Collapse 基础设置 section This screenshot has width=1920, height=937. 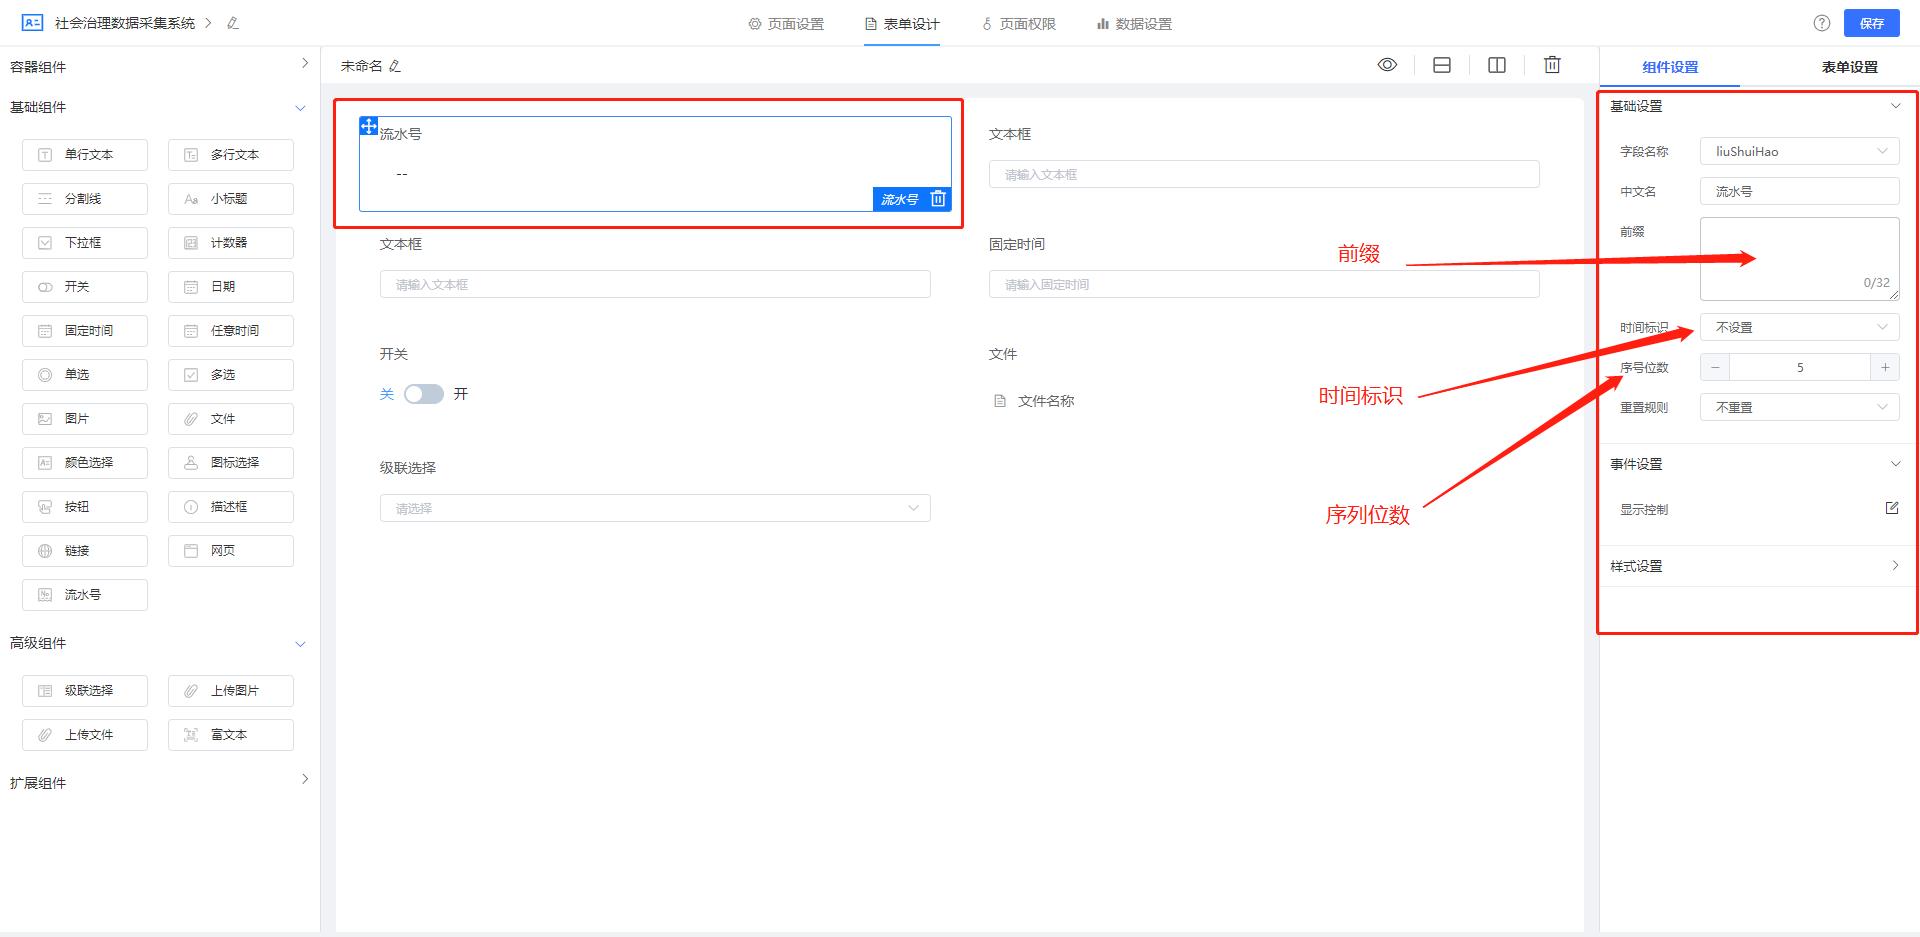(1895, 106)
